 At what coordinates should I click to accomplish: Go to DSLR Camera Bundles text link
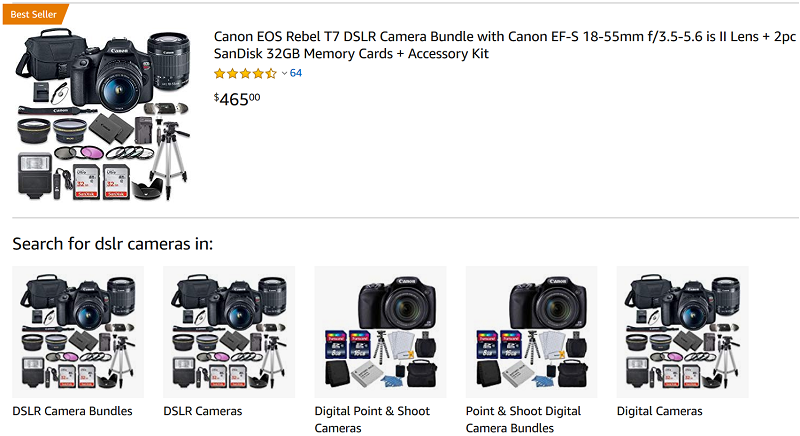72,411
